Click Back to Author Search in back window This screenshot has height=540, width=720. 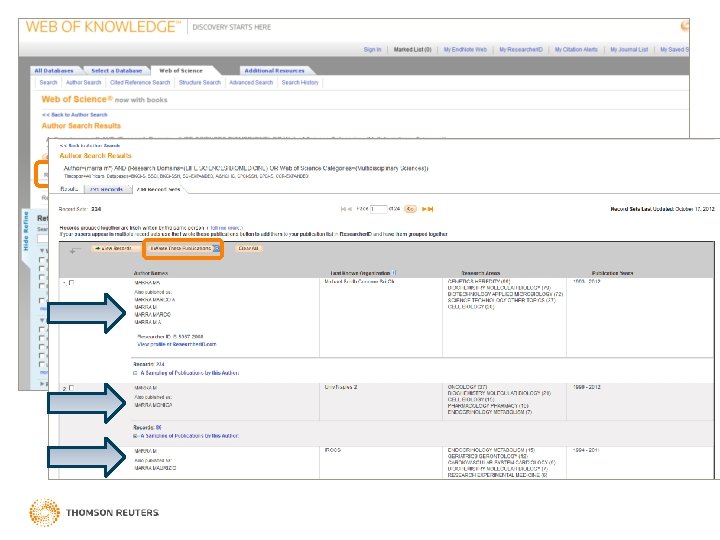74,115
